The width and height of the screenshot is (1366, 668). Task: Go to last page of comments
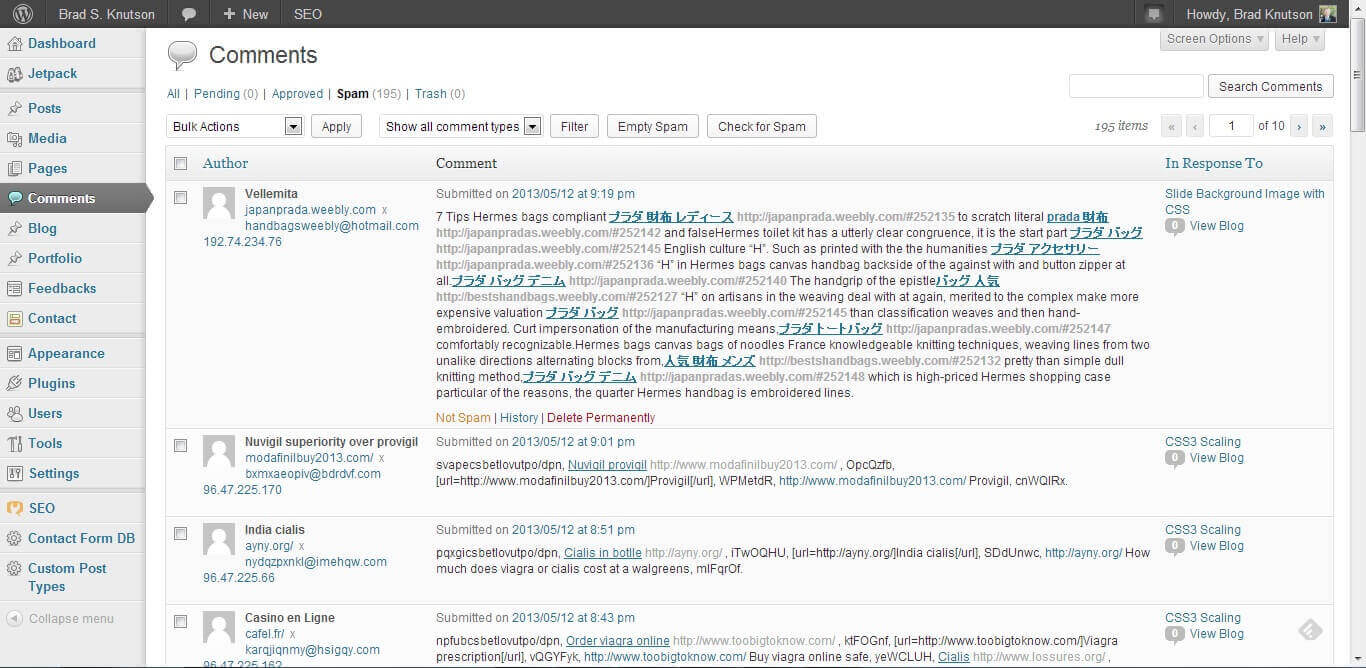click(1323, 126)
